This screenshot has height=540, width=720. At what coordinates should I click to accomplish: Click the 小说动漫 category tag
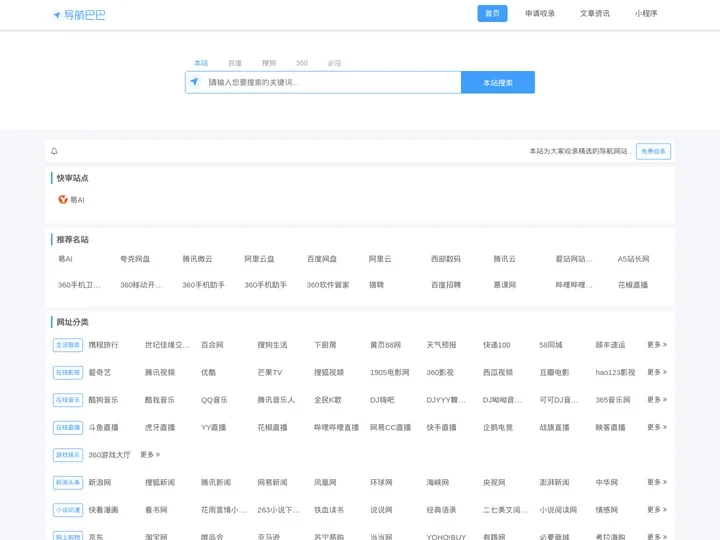[x=68, y=510]
